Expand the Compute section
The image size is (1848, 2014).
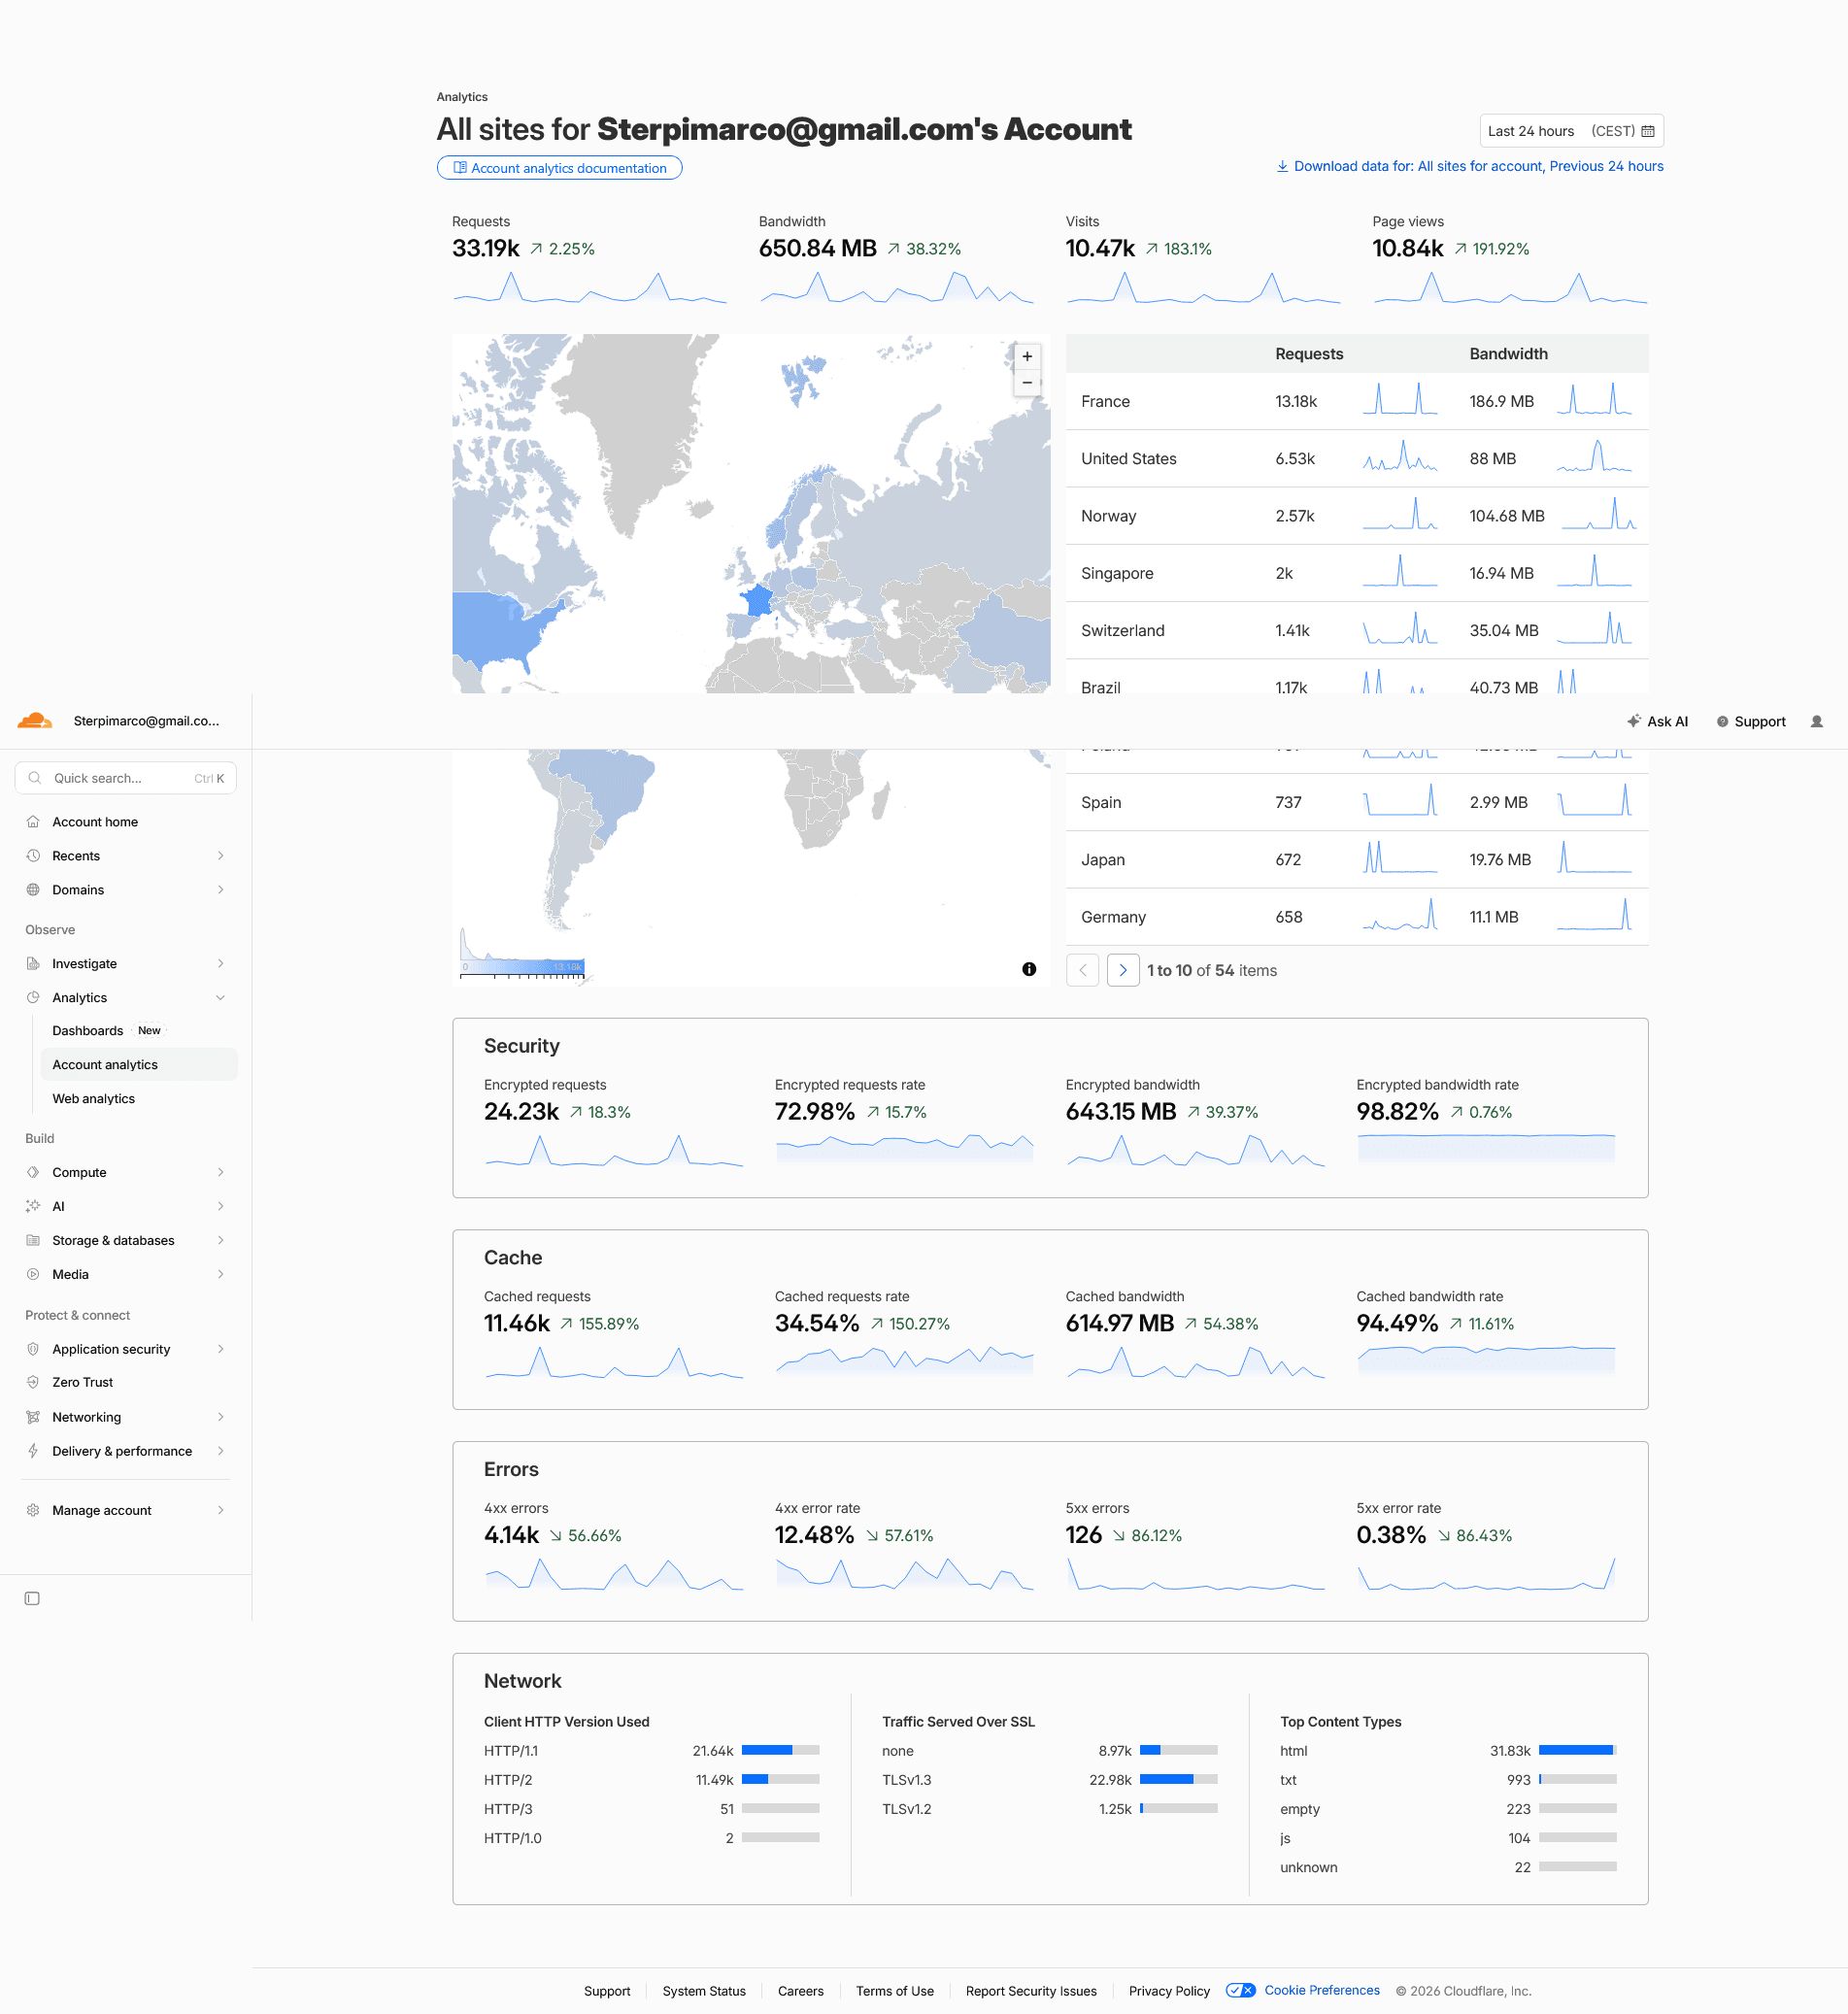[126, 1172]
